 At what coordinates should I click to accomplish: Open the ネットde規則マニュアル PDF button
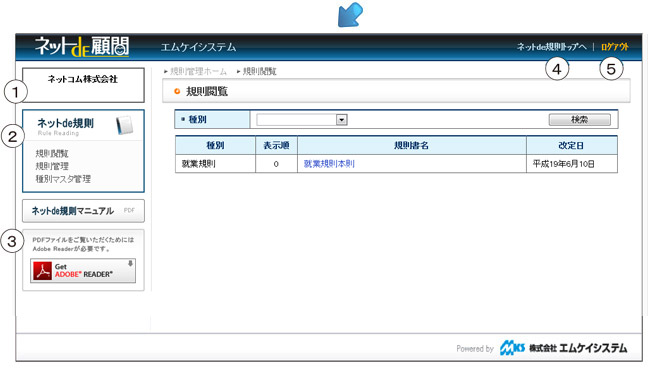click(x=83, y=211)
